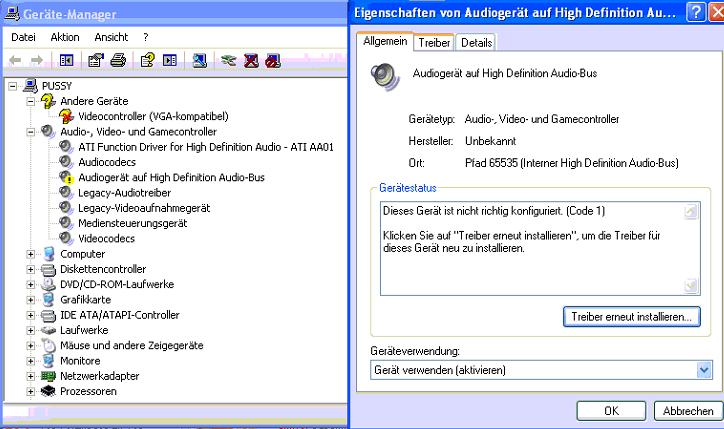This screenshot has height=429, width=724.
Task: Expand the IDE ATA/ATAPI-Controller branch
Action: click(30, 315)
